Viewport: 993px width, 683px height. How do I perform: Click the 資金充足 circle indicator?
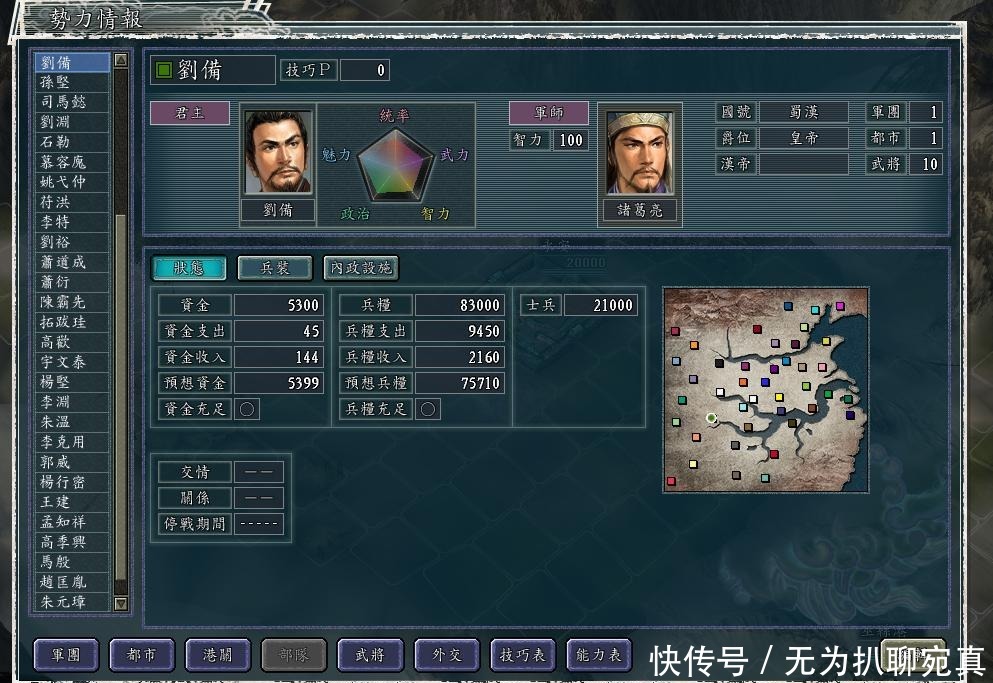[x=246, y=409]
